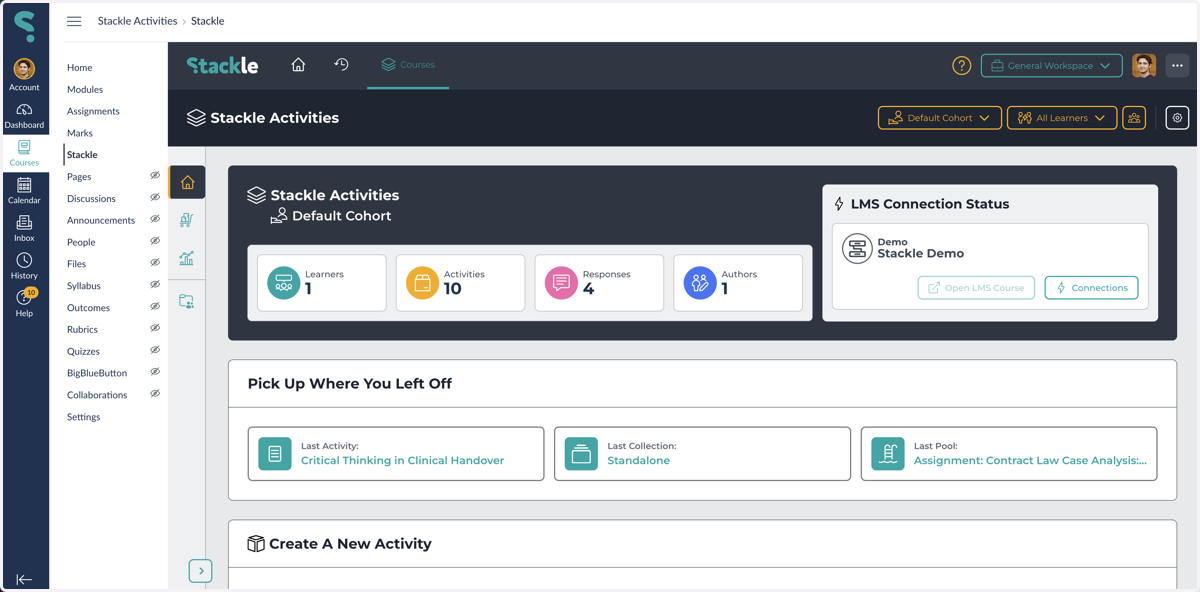The image size is (1200, 592).
Task: Toggle visibility eye icon for Syllabus
Action: pyautogui.click(x=155, y=285)
